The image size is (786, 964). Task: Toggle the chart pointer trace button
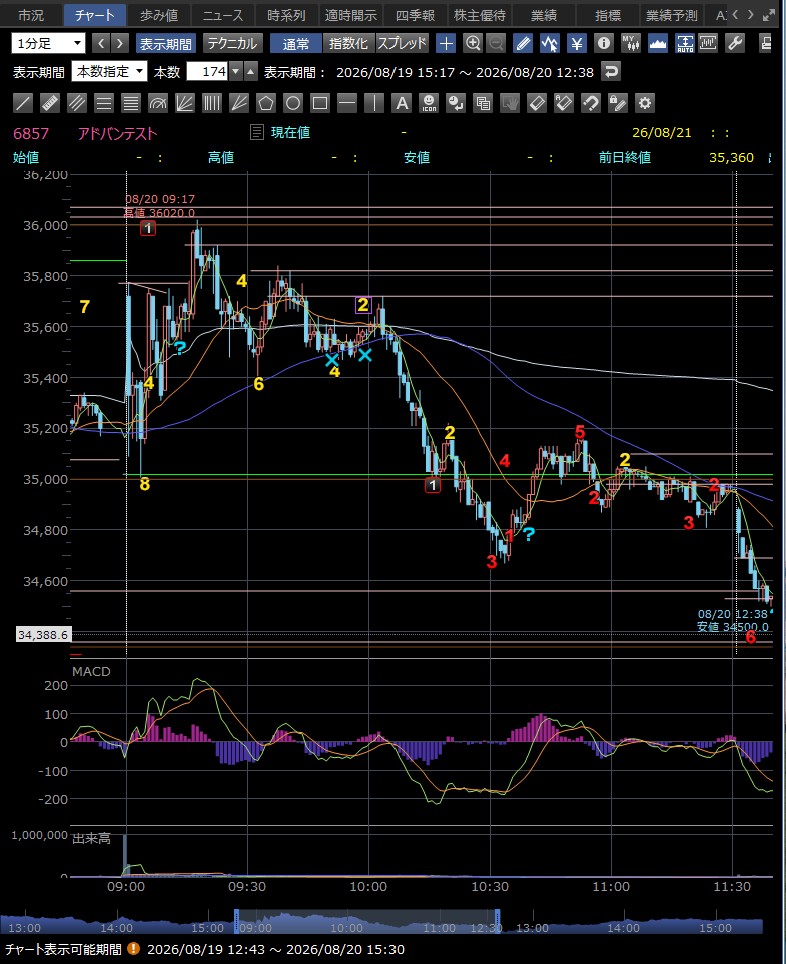[x=549, y=43]
